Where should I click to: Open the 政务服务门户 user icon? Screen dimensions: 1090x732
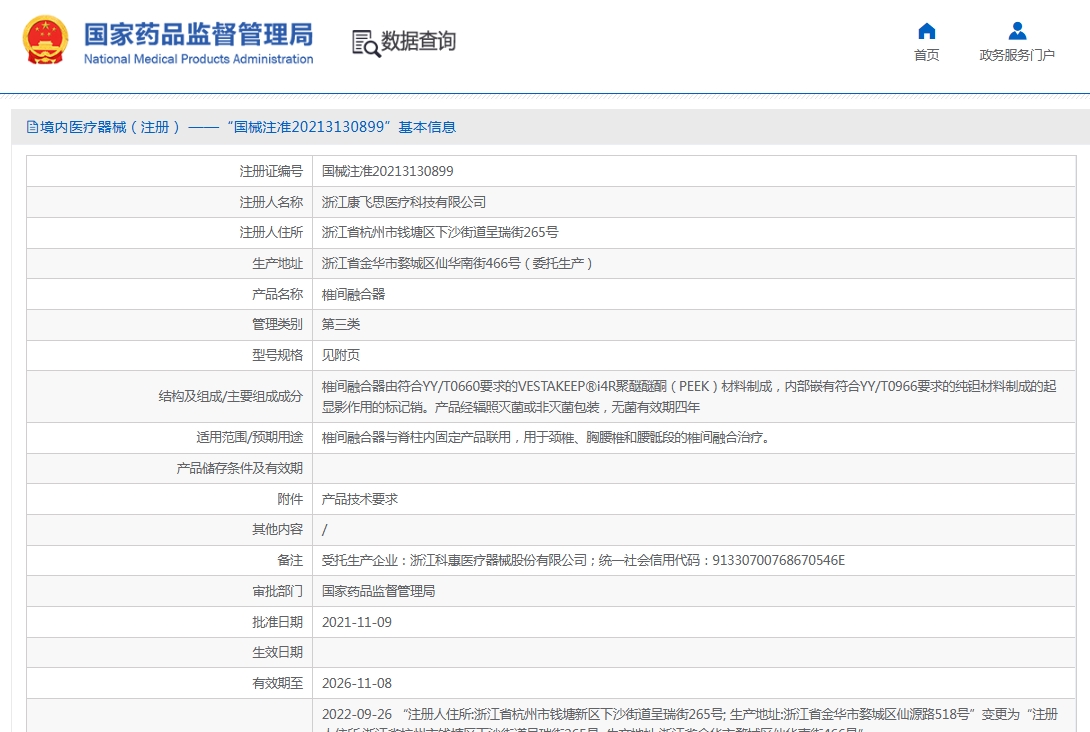(1017, 31)
